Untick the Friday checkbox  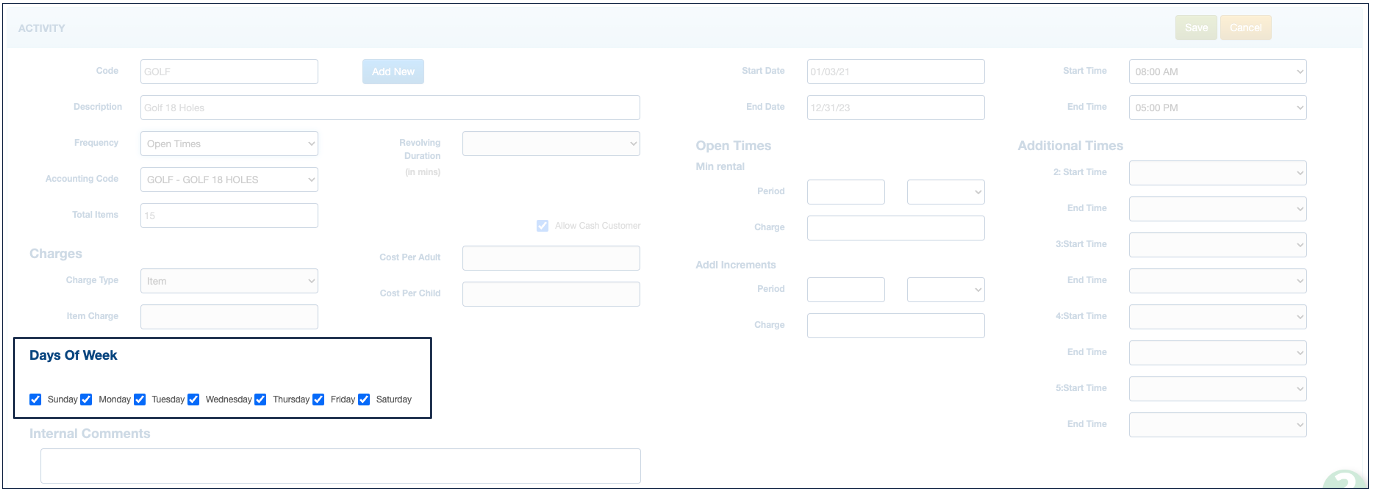point(318,399)
